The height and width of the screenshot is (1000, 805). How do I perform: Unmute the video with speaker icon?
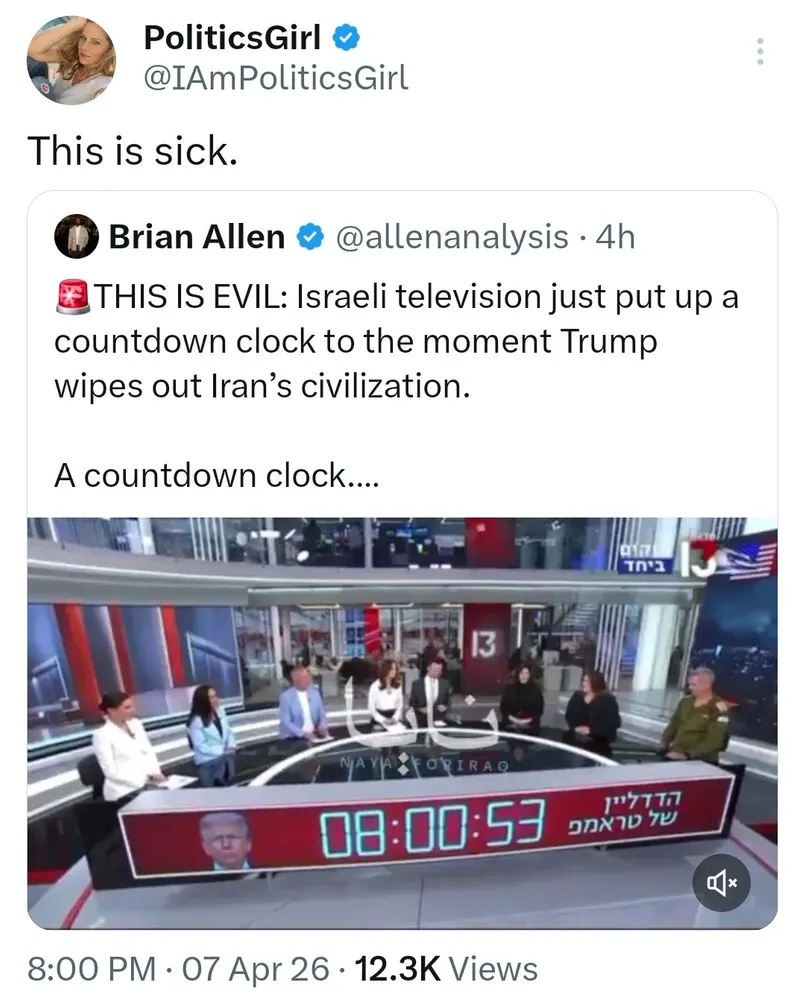(721, 883)
